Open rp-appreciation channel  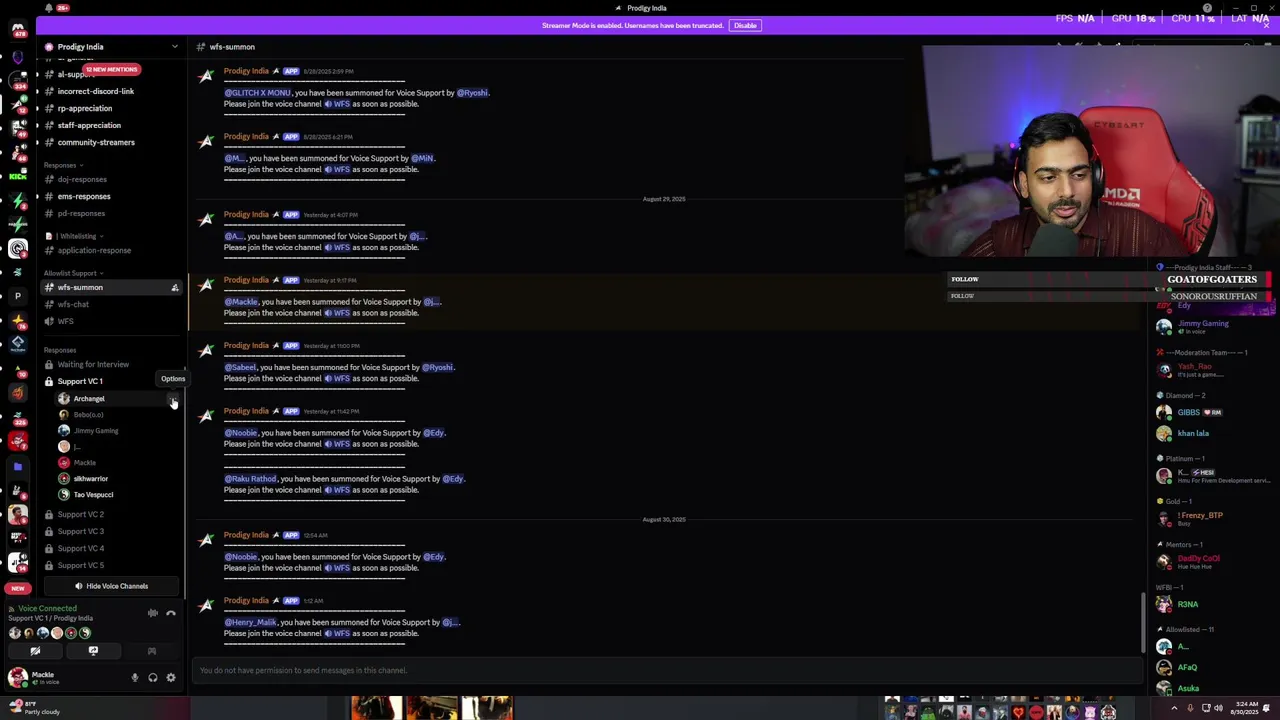85,108
